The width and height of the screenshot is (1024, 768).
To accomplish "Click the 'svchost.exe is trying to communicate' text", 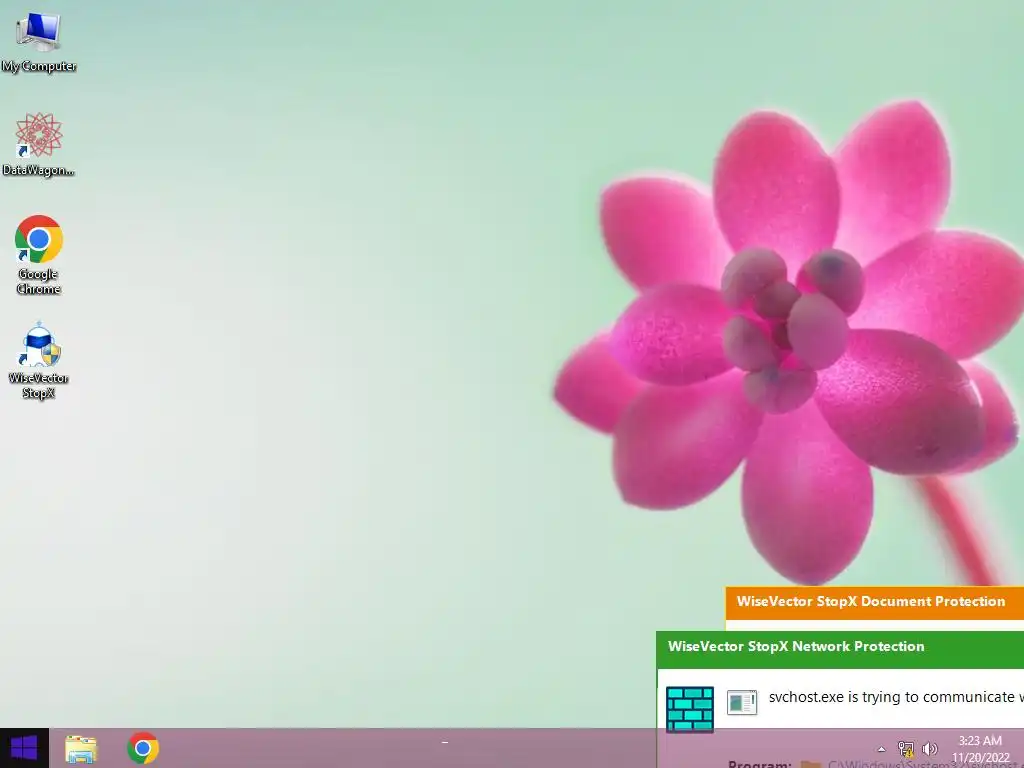I will click(896, 697).
